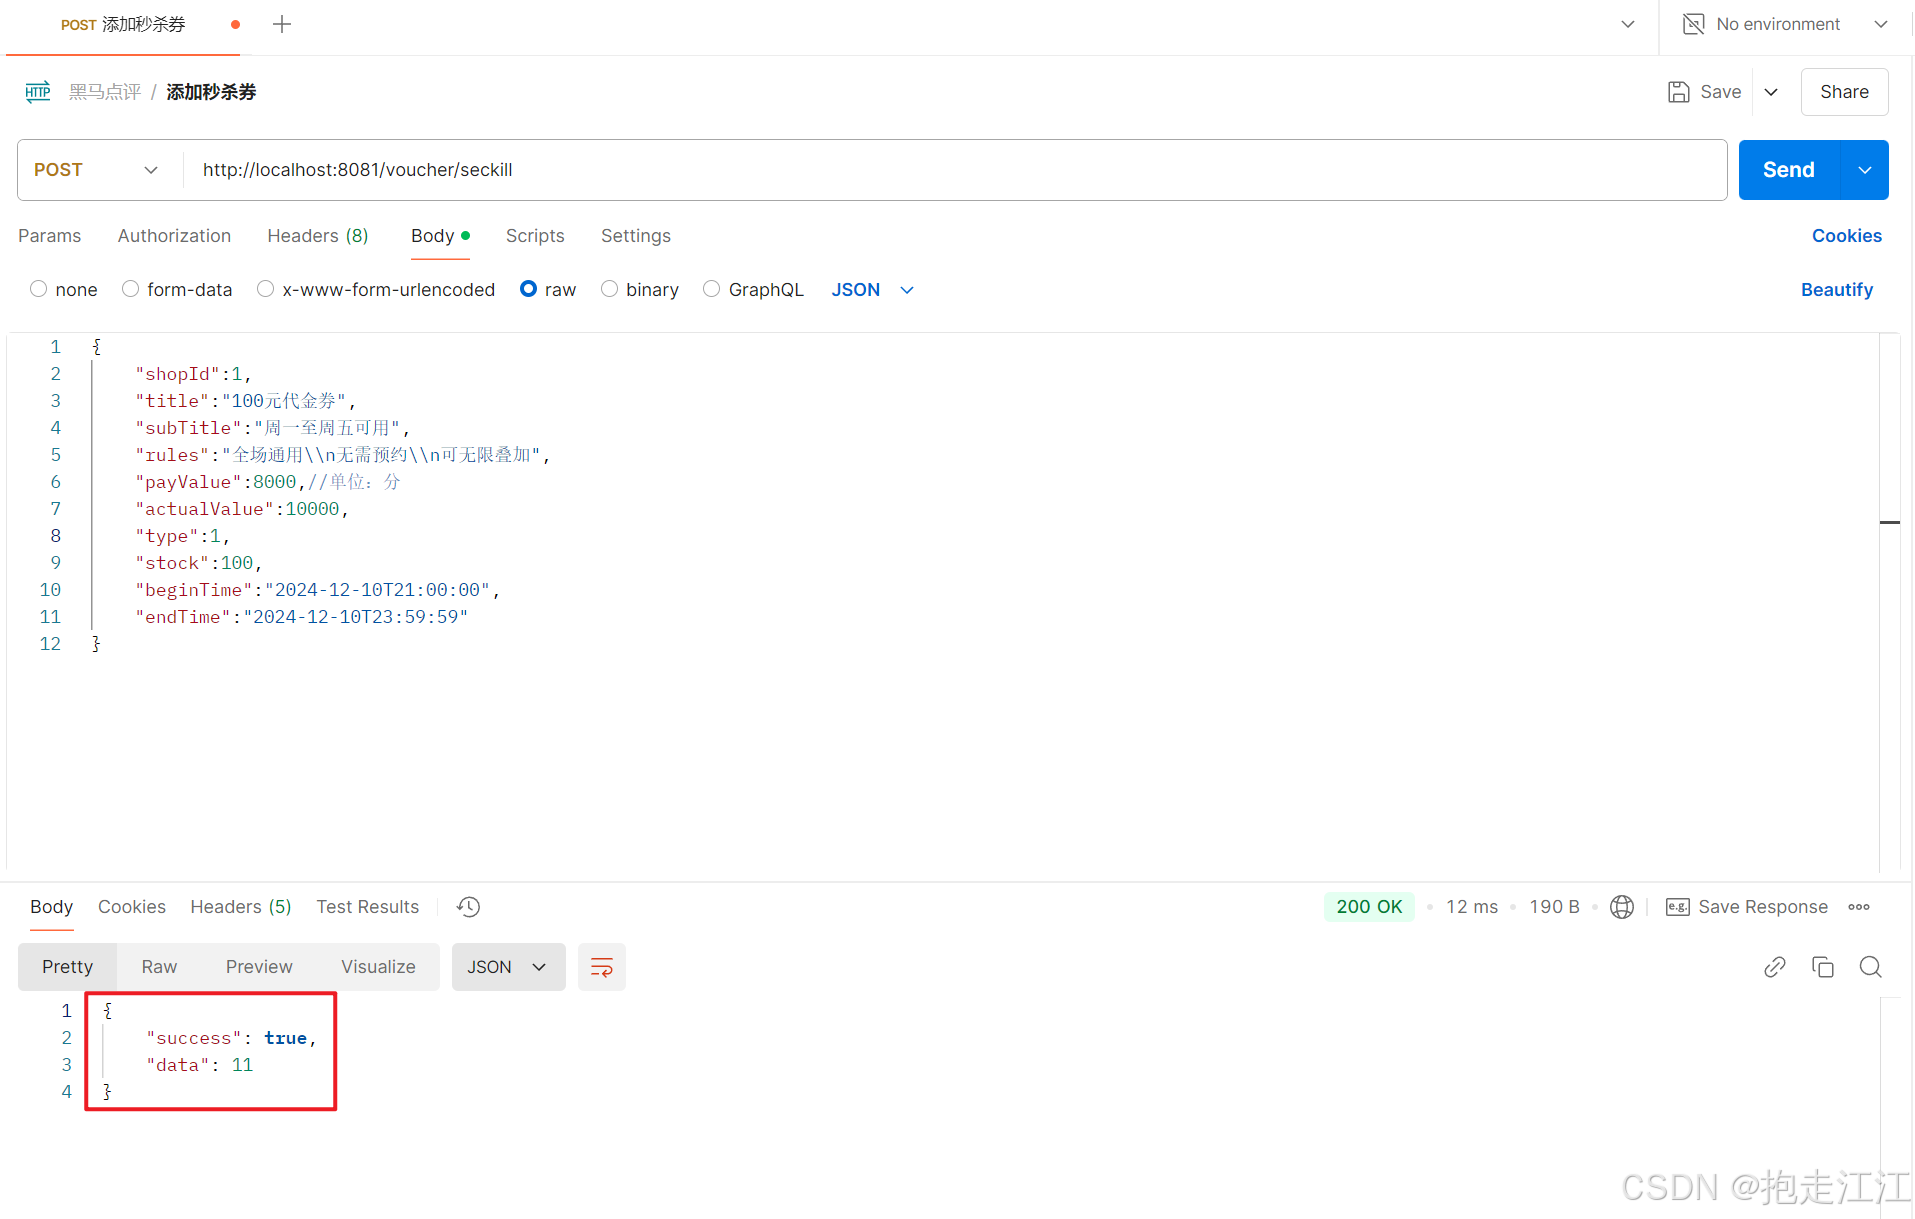Open the Scripts tab

click(x=535, y=236)
